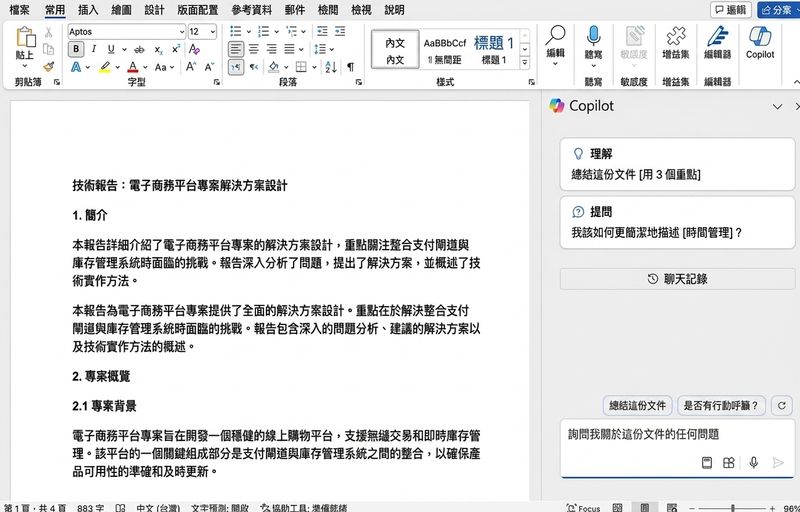
Task: Click the Copilot ribbon button
Action: 760,43
